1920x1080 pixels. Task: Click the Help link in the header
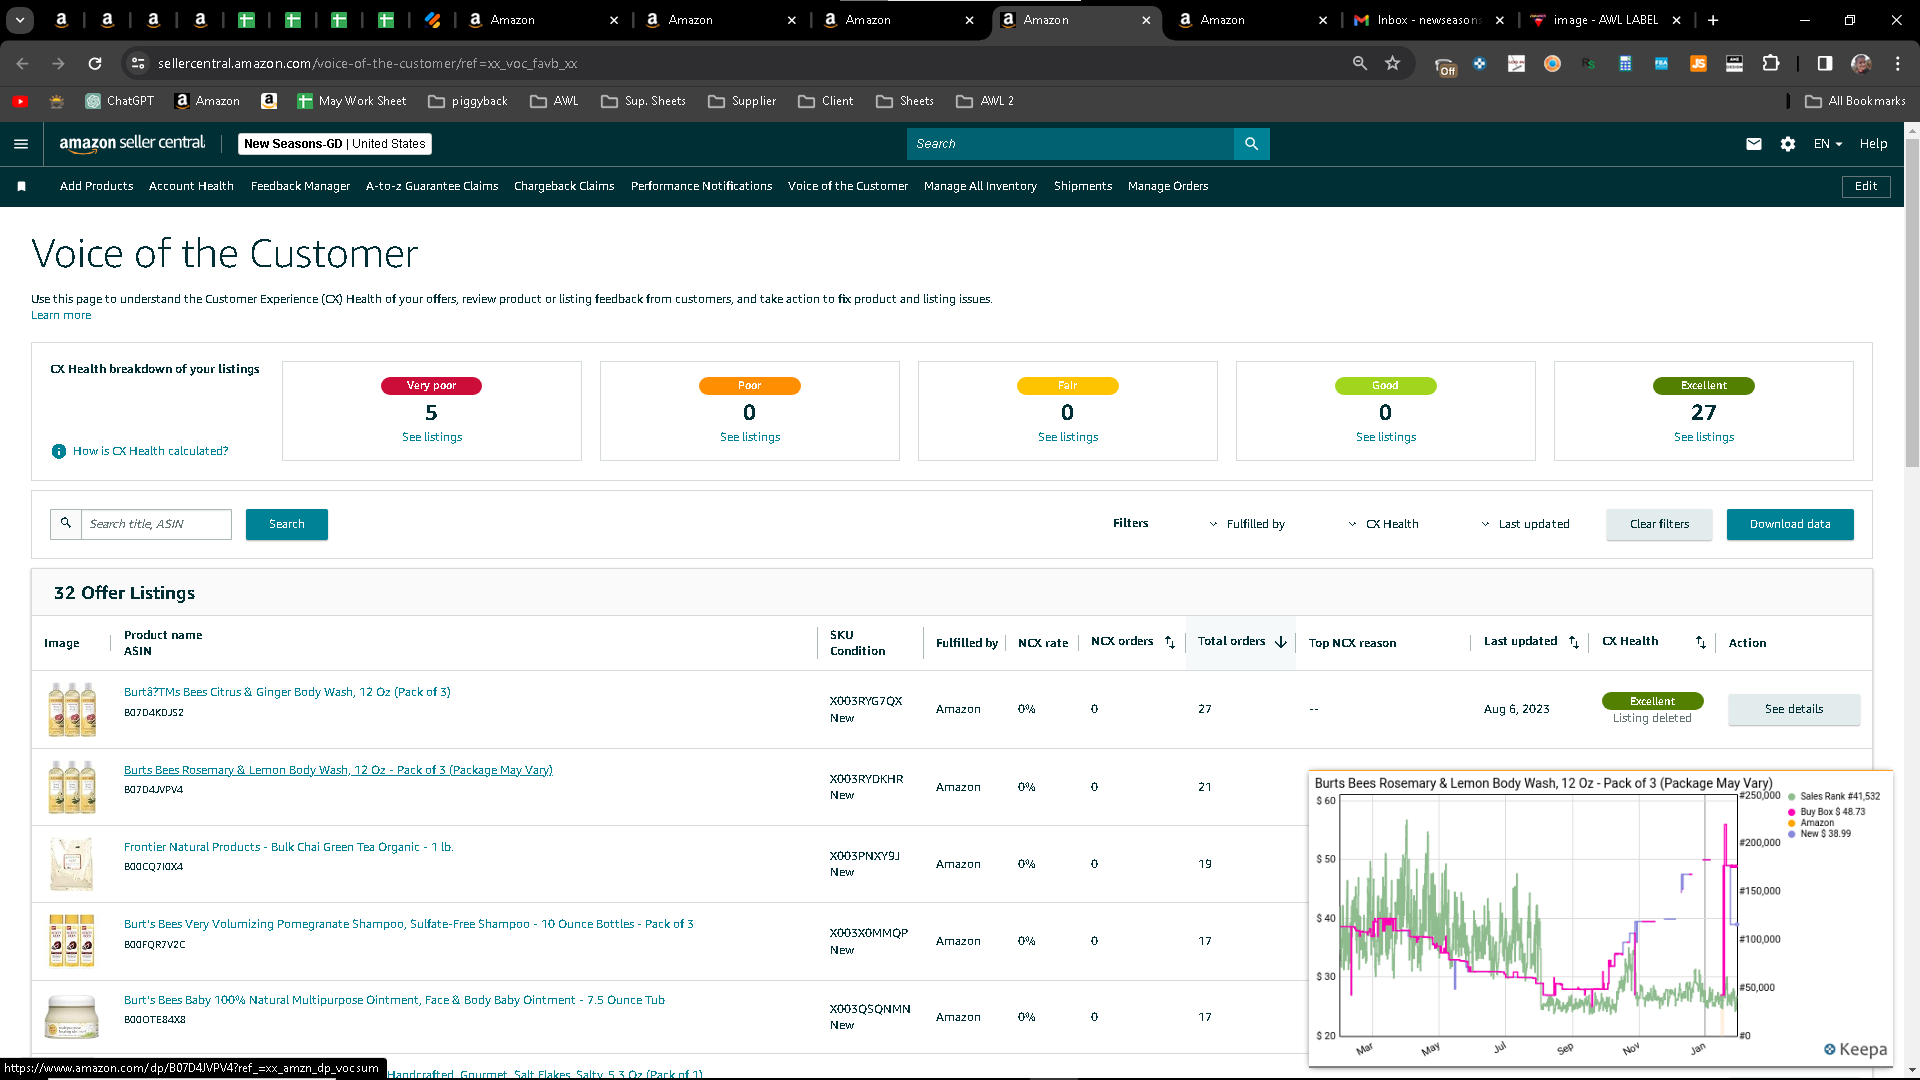click(1873, 144)
